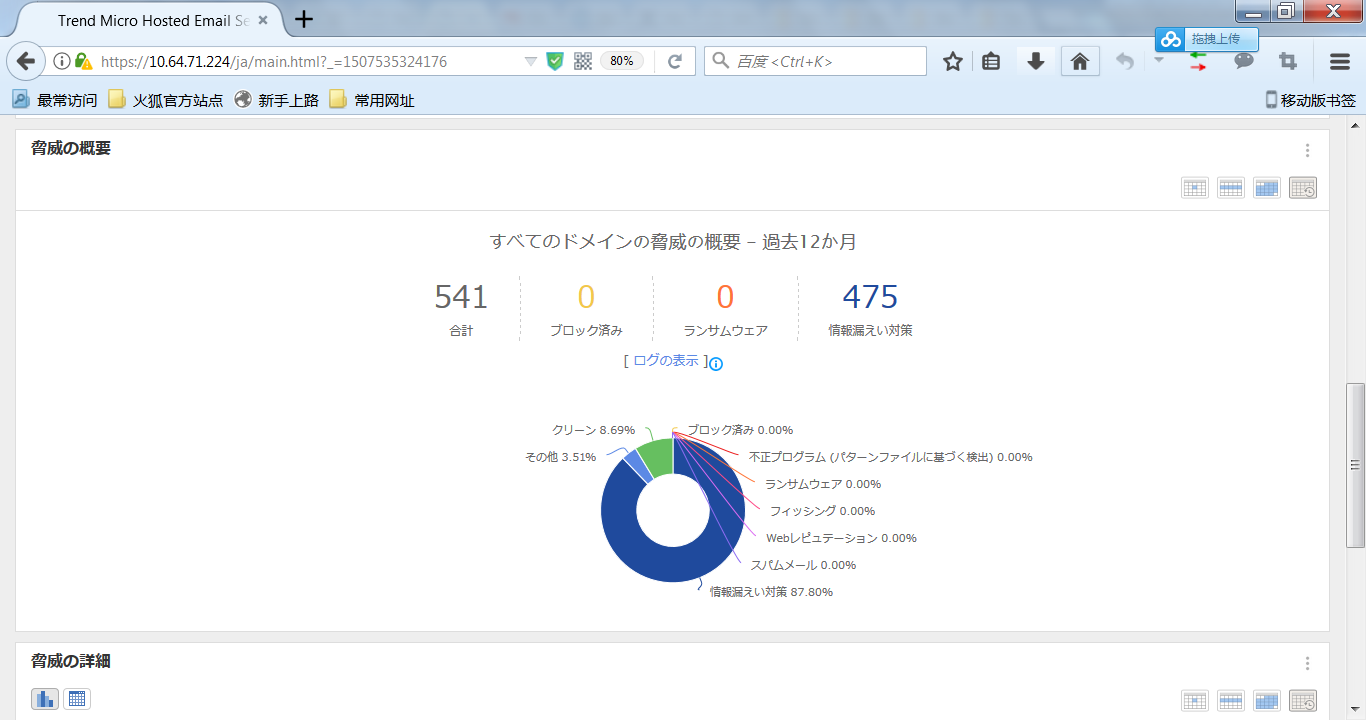This screenshot has width=1366, height=720.
Task: Open the 火狐官方站点 bookmark folder
Action: coord(166,100)
